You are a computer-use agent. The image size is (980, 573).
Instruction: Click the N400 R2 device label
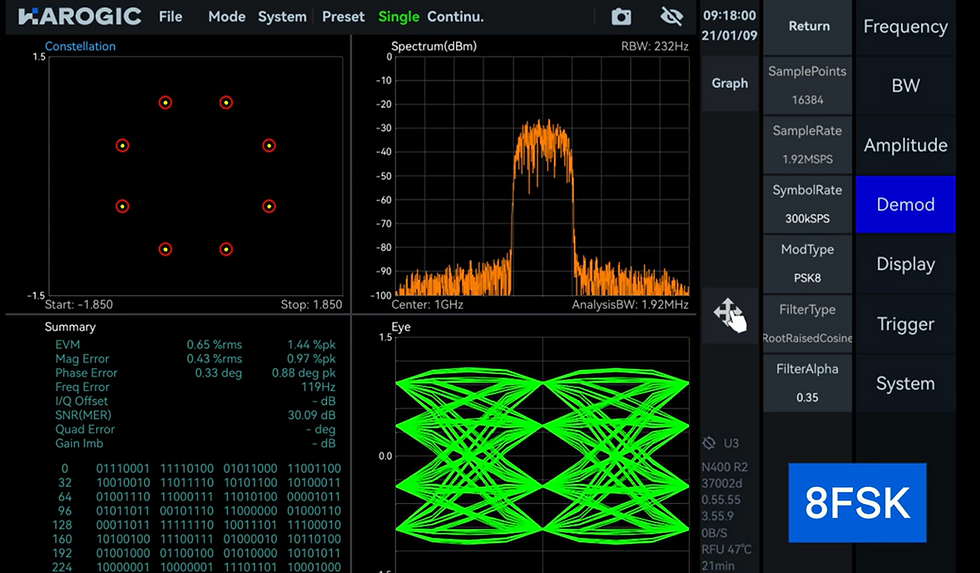pos(724,467)
